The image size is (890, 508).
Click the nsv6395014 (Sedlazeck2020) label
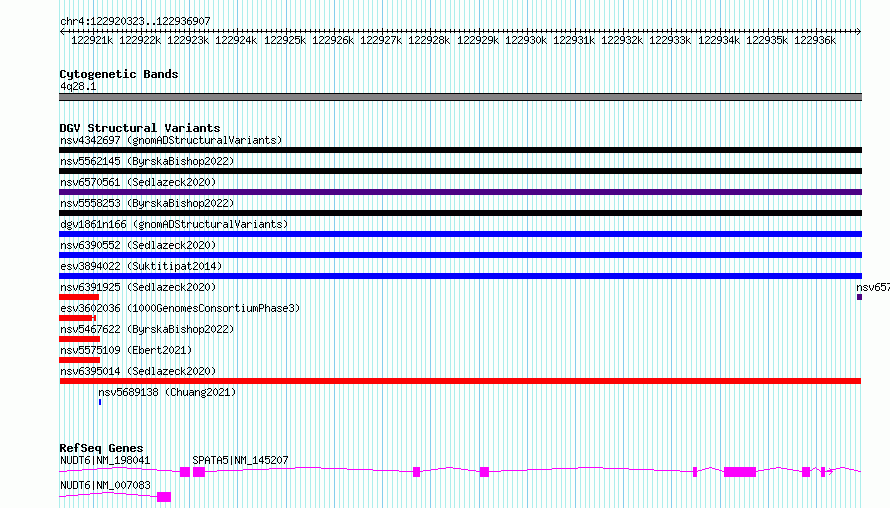138,371
